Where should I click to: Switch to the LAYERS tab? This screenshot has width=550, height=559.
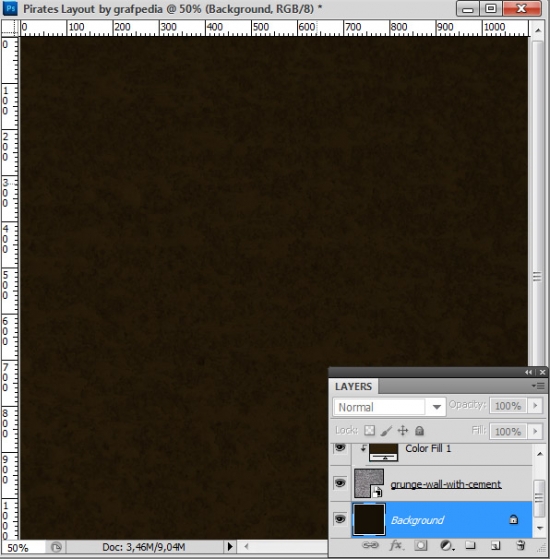pos(353,386)
